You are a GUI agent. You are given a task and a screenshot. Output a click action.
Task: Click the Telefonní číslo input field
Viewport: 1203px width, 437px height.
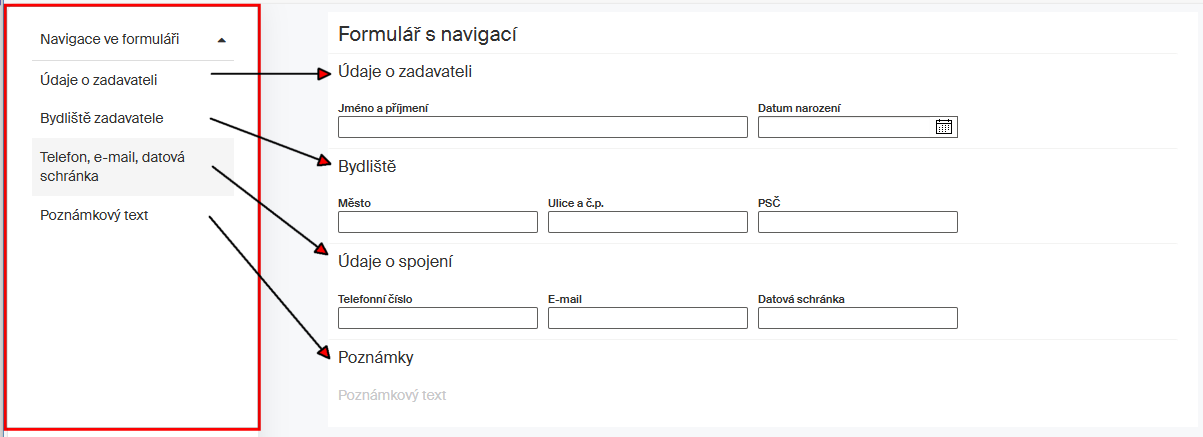[438, 318]
